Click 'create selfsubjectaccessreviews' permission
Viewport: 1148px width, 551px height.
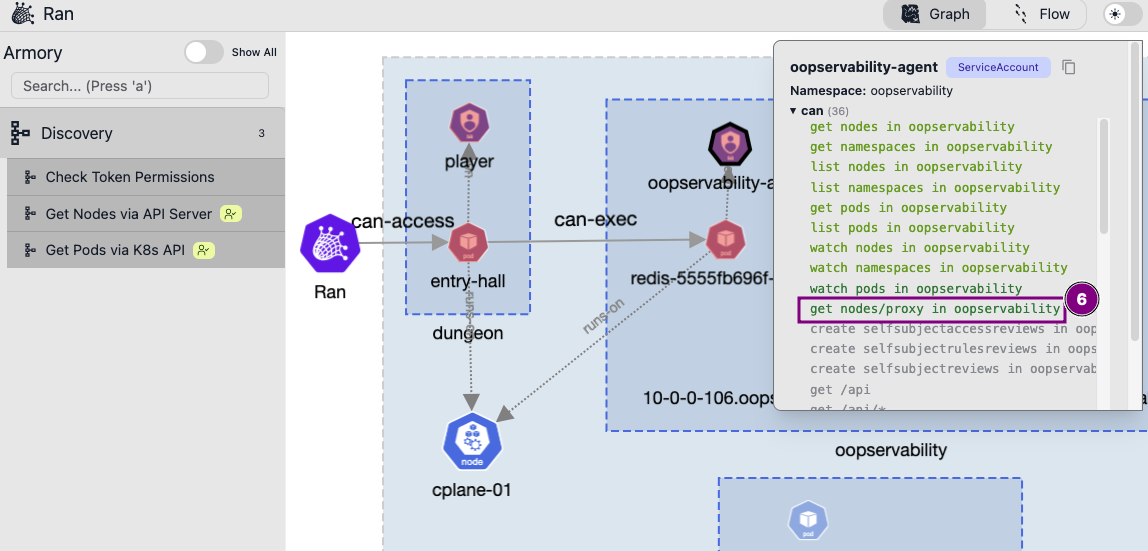953,329
